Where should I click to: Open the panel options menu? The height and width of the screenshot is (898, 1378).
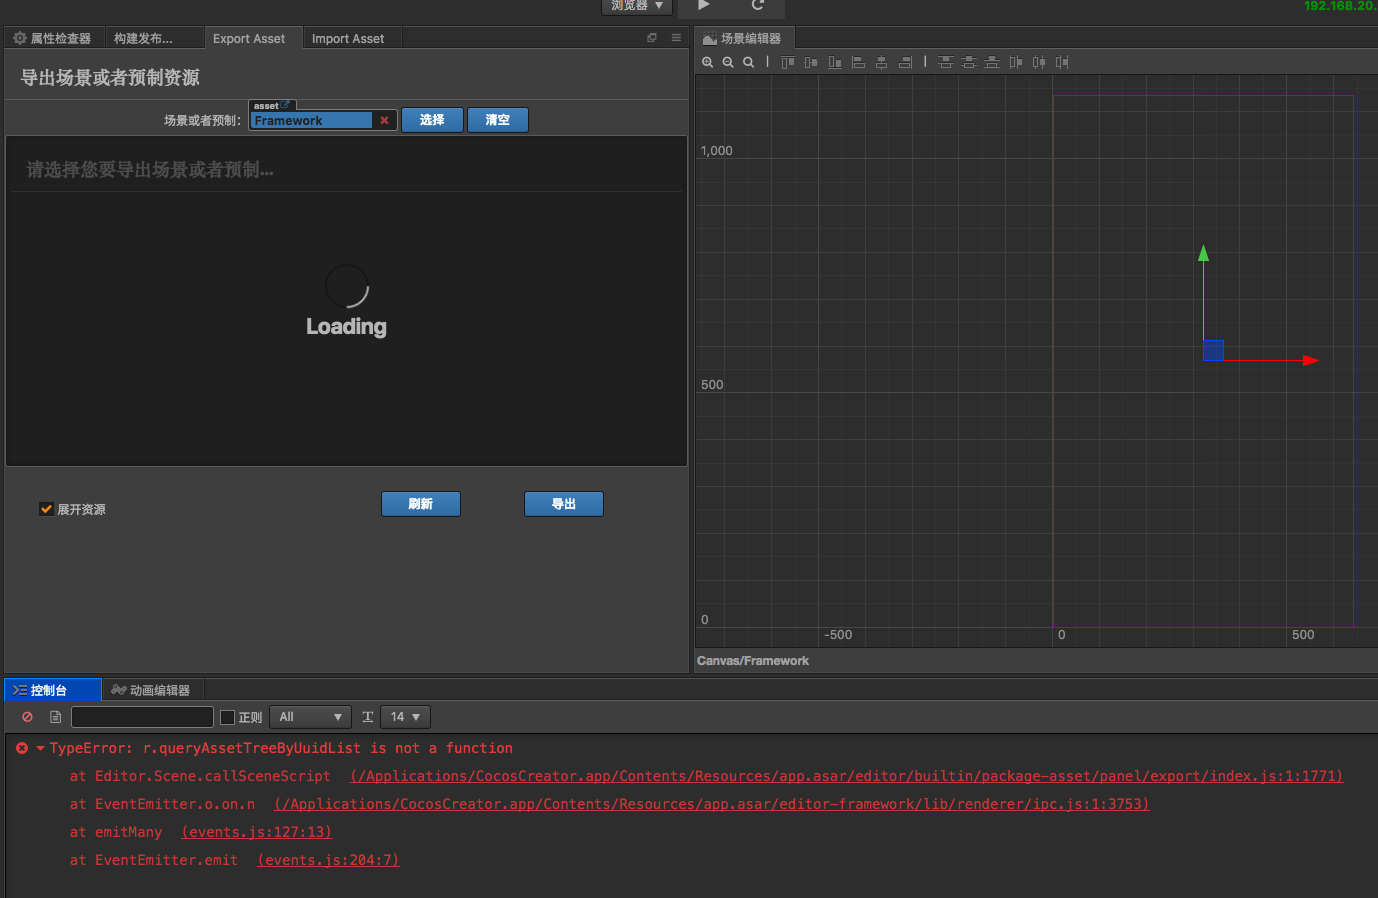click(x=676, y=38)
